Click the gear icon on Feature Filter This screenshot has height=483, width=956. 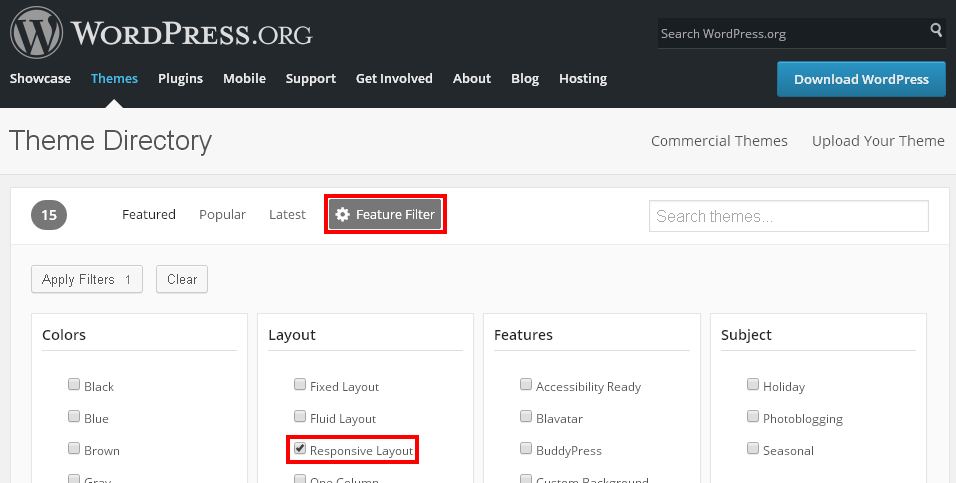coord(343,214)
